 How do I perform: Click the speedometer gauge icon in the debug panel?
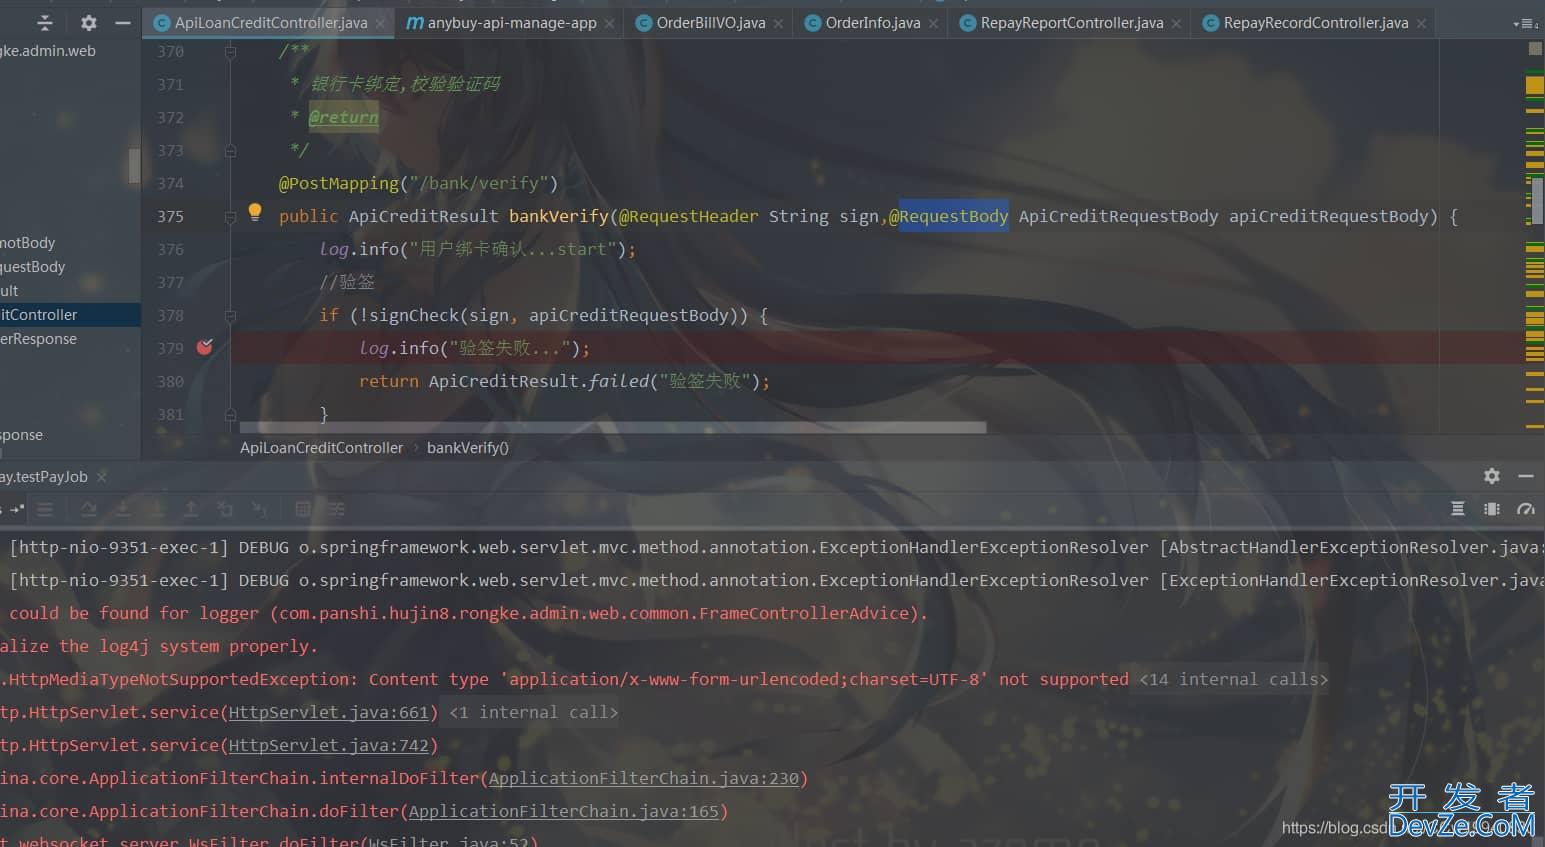point(1526,509)
